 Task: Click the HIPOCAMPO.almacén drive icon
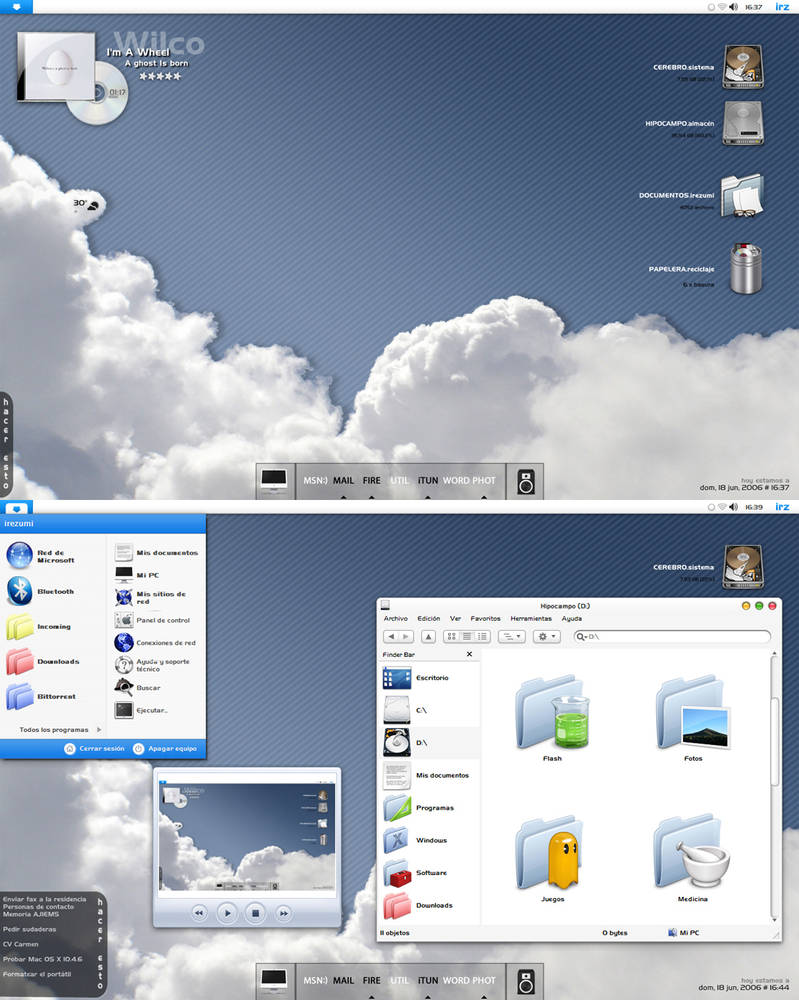tap(742, 122)
